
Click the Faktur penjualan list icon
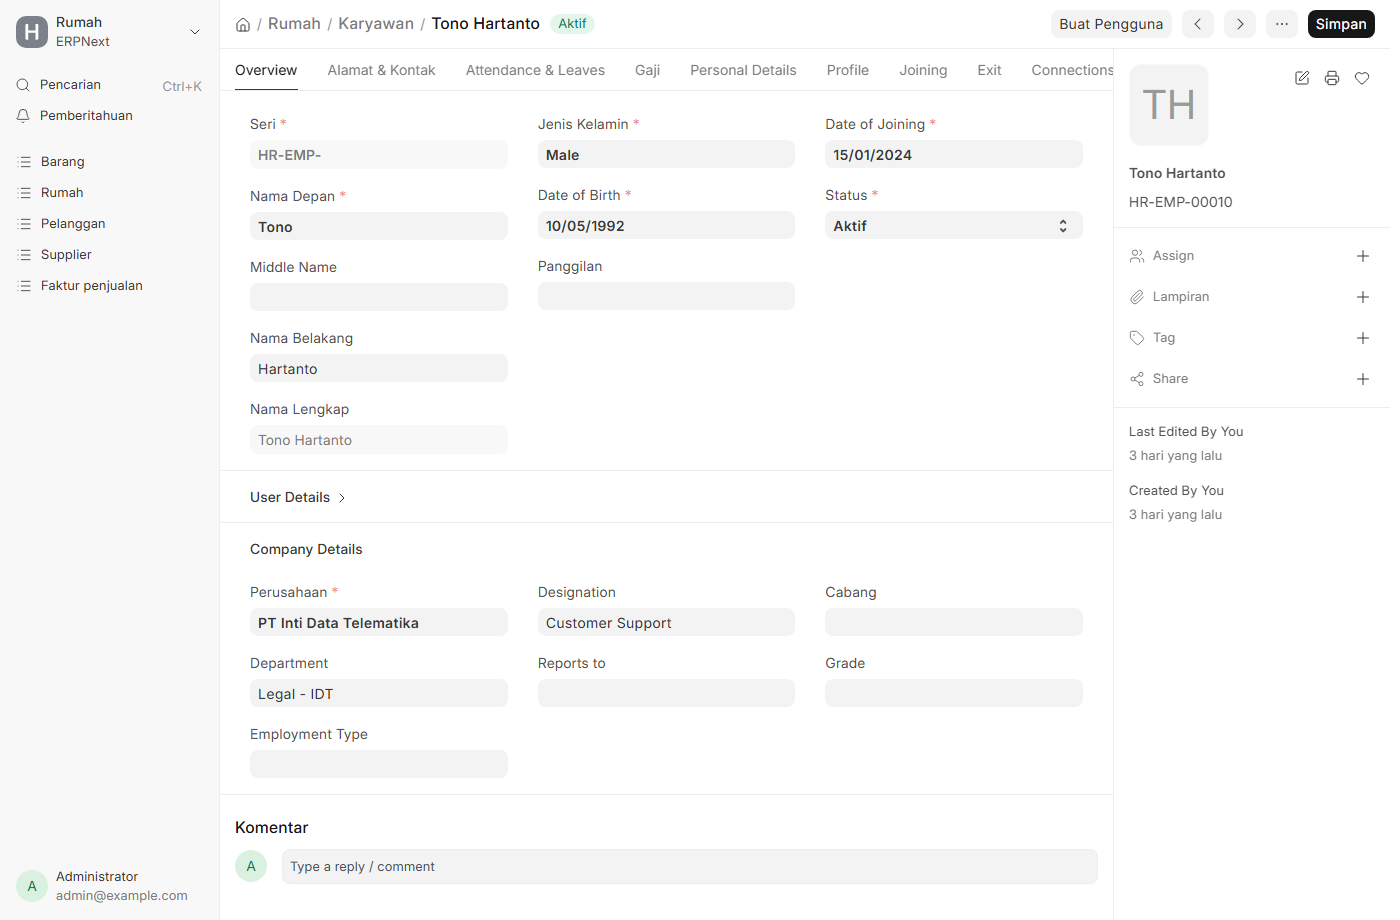click(25, 286)
